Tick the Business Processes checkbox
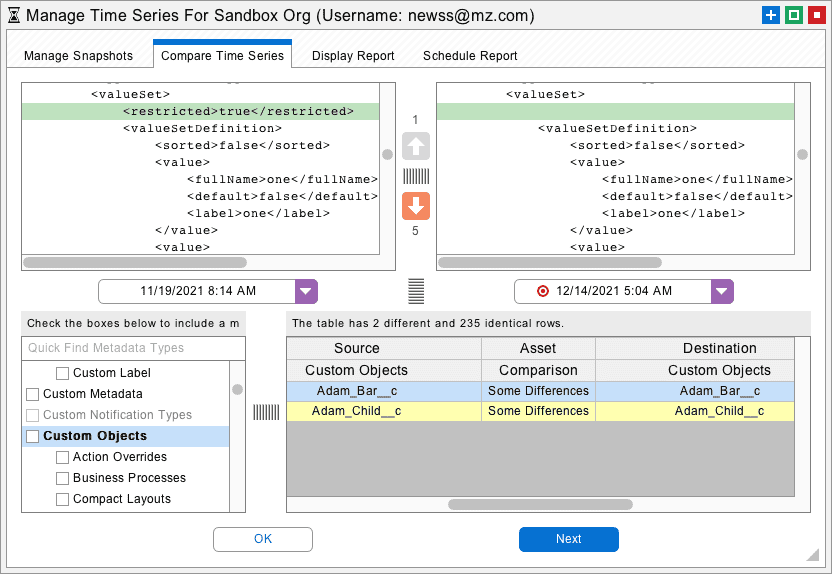 click(x=62, y=478)
